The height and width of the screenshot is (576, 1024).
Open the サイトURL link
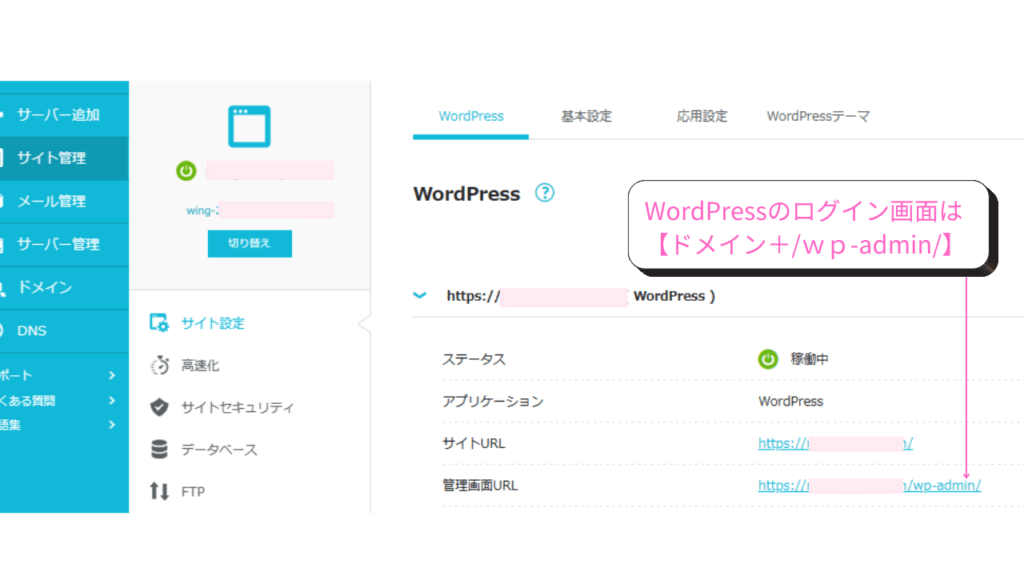pyautogui.click(x=835, y=443)
